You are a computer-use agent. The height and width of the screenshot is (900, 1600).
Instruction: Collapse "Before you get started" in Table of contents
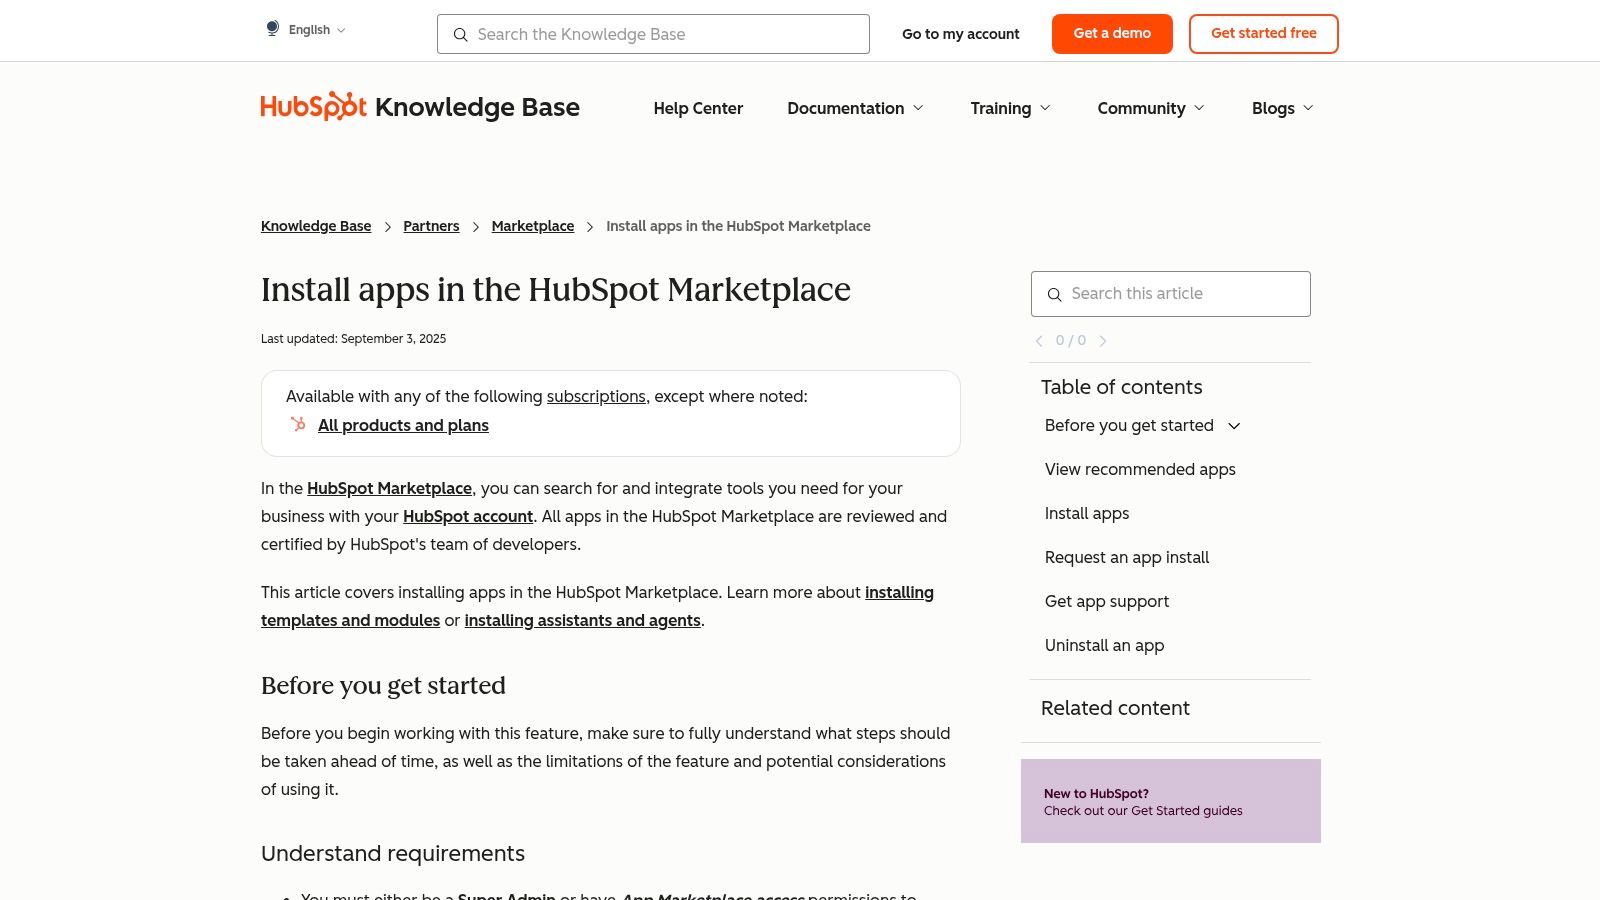(x=1234, y=425)
